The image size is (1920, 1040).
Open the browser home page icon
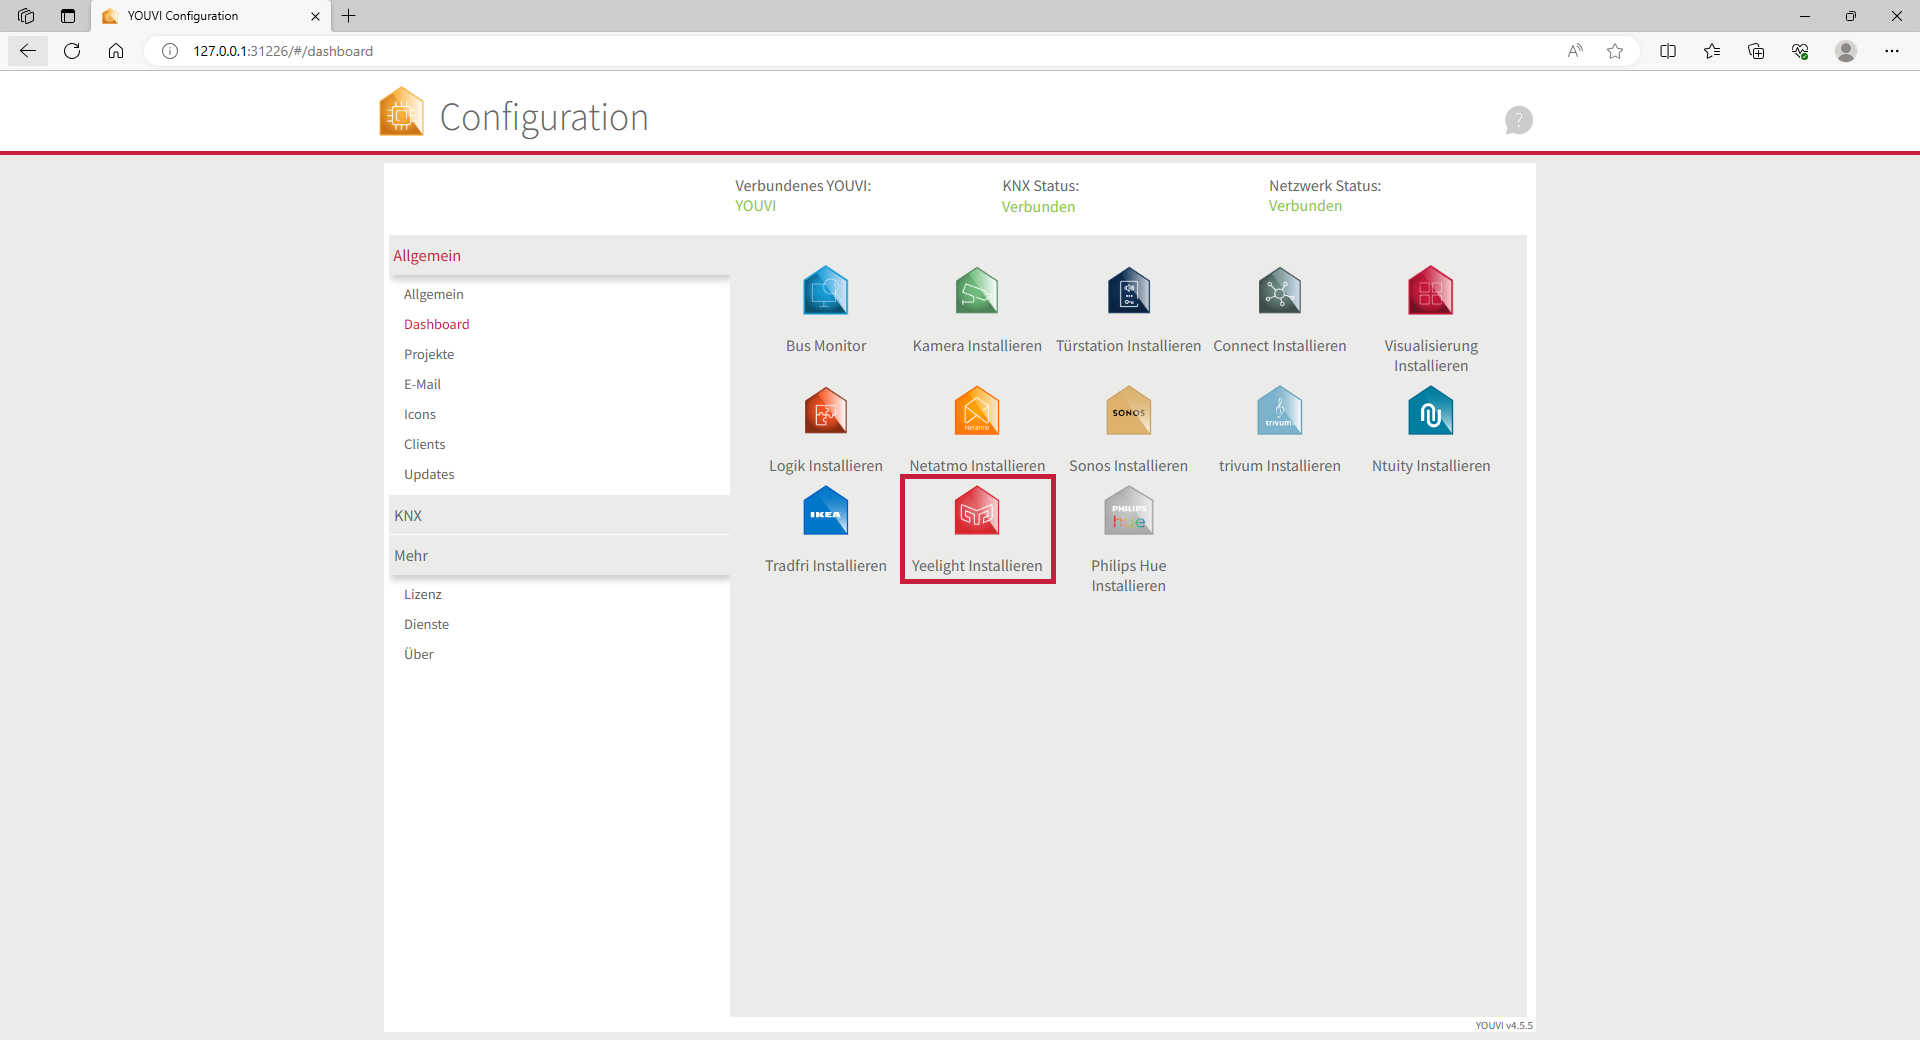(x=116, y=51)
